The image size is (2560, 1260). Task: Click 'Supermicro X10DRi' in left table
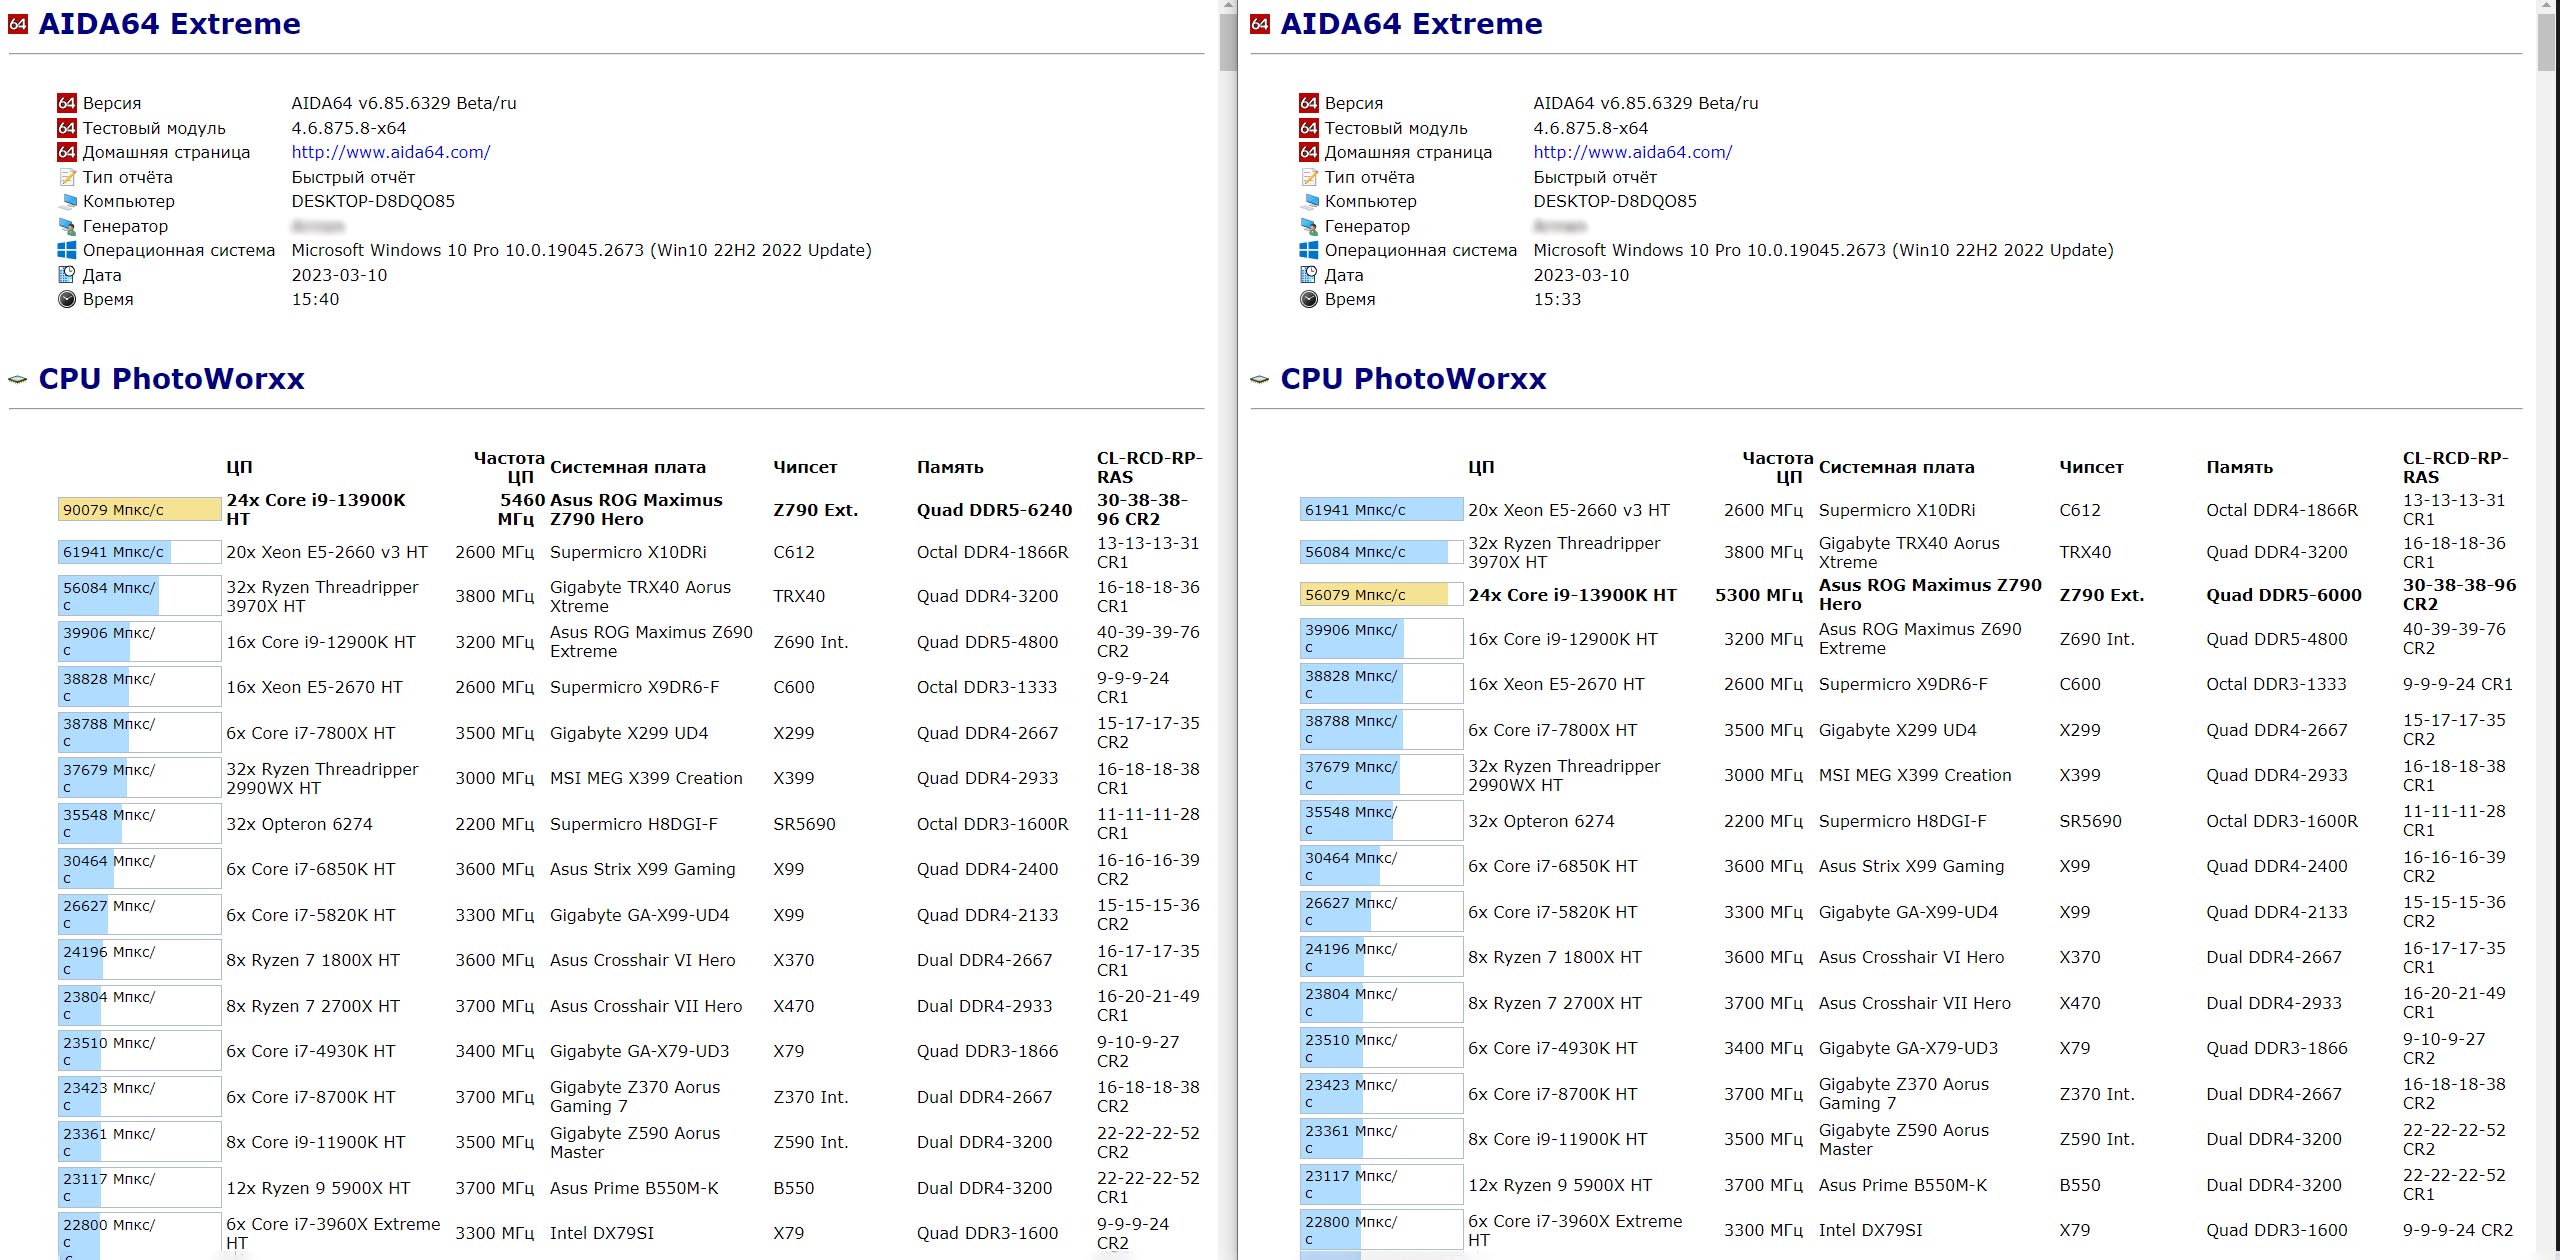[x=628, y=552]
